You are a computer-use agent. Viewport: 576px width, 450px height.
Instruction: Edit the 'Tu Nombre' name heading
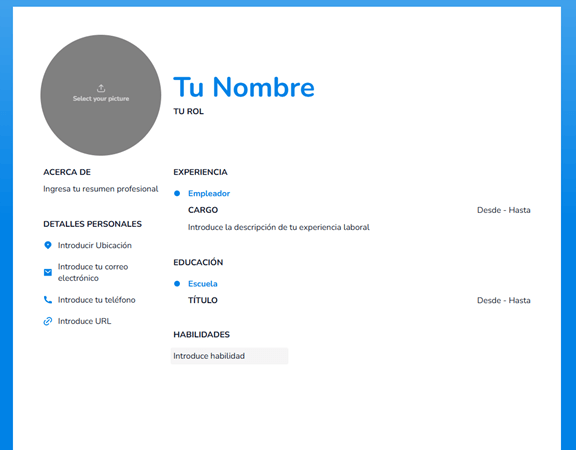[x=244, y=87]
